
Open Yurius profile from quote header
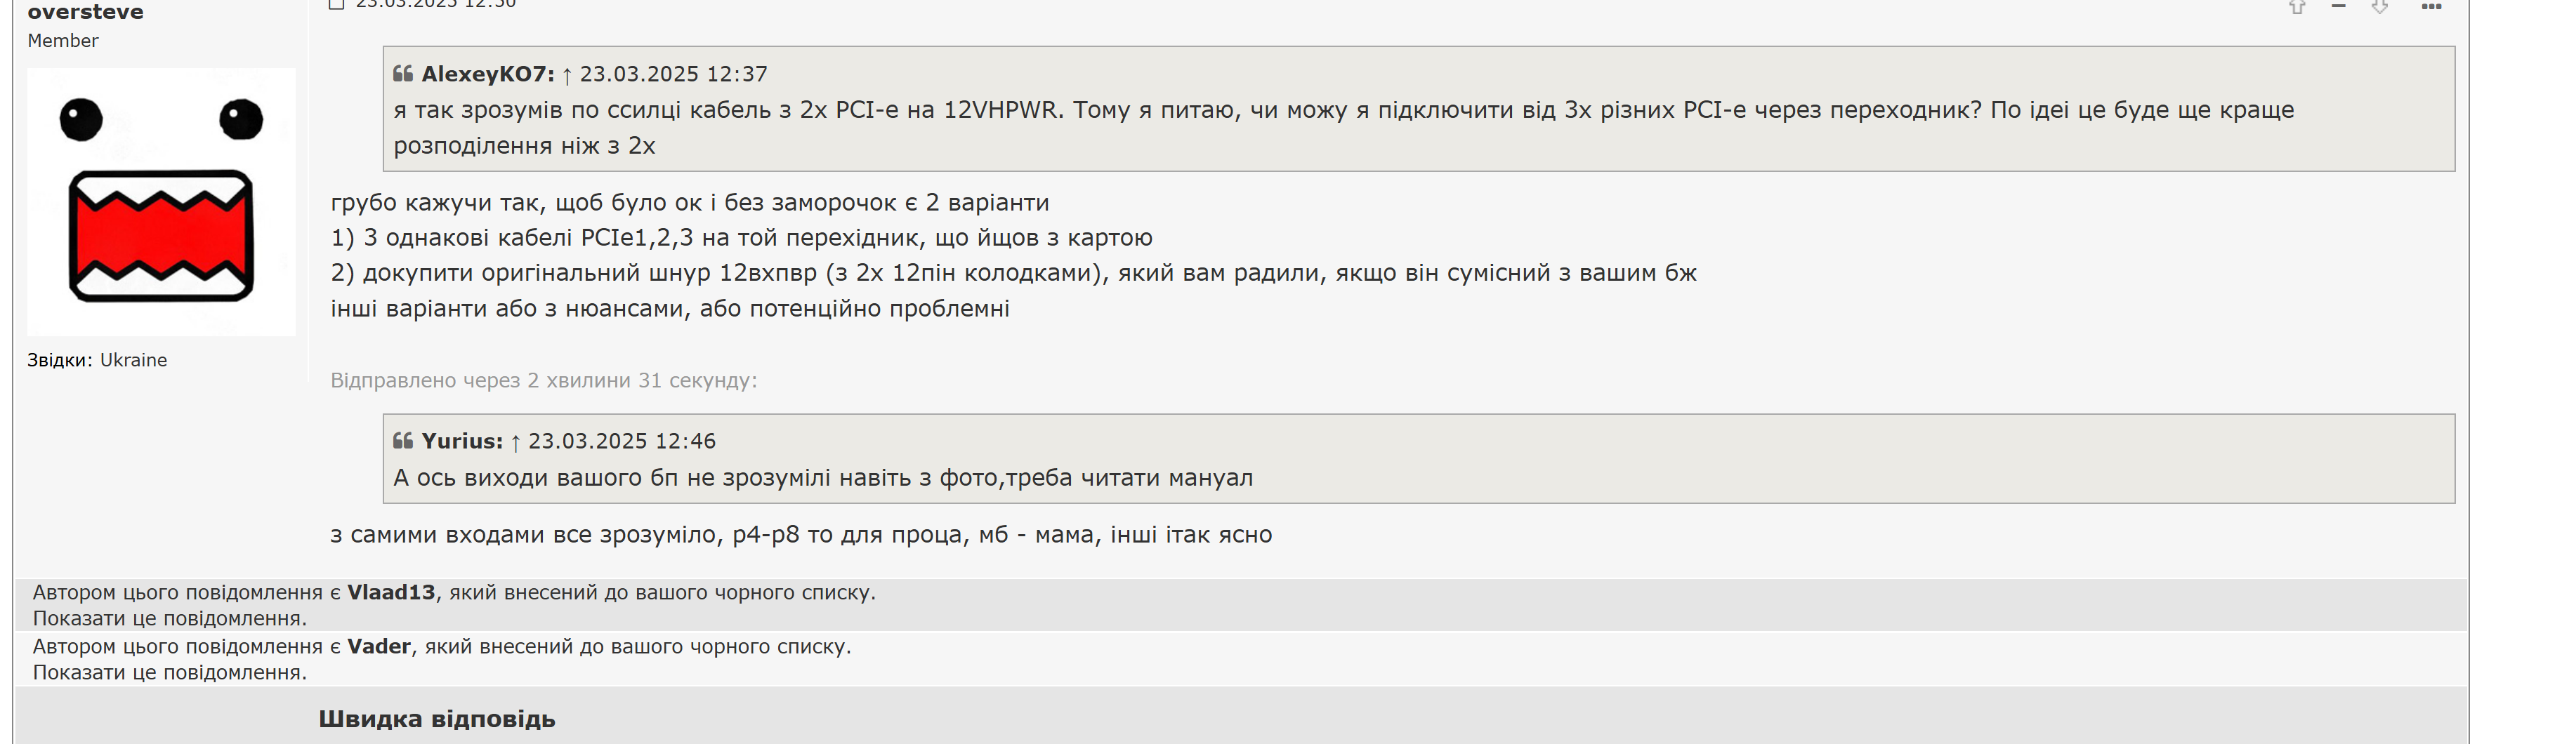[462, 441]
